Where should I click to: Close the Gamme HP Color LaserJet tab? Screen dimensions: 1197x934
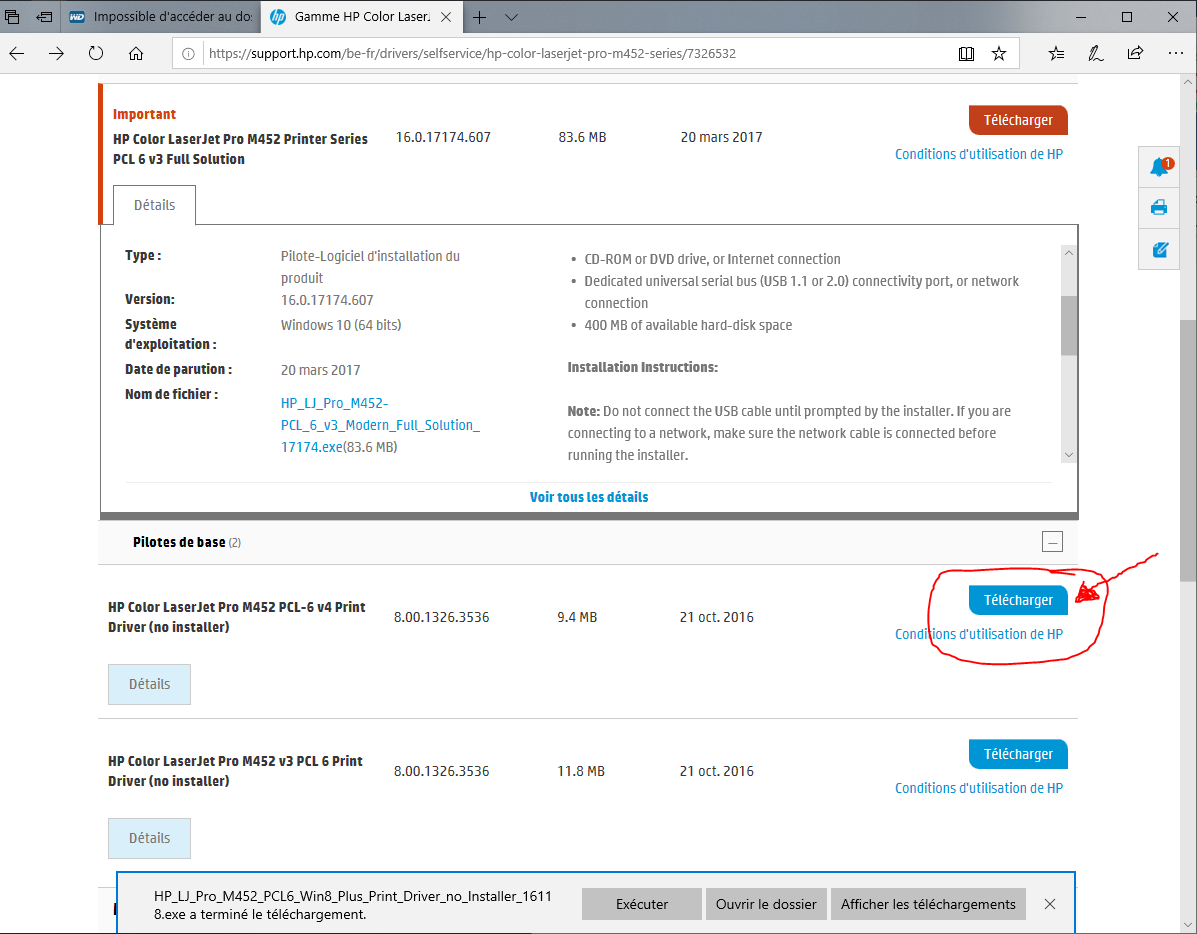point(447,17)
